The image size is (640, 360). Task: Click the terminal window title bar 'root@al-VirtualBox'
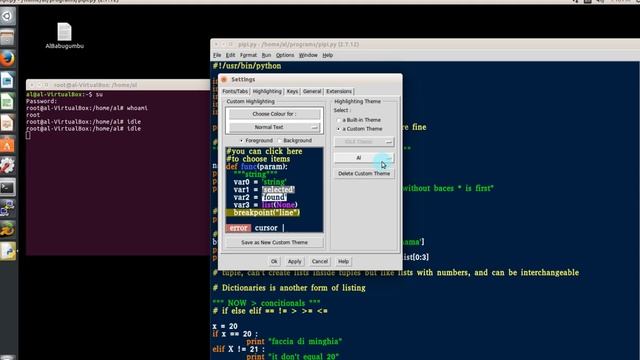click(x=118, y=85)
